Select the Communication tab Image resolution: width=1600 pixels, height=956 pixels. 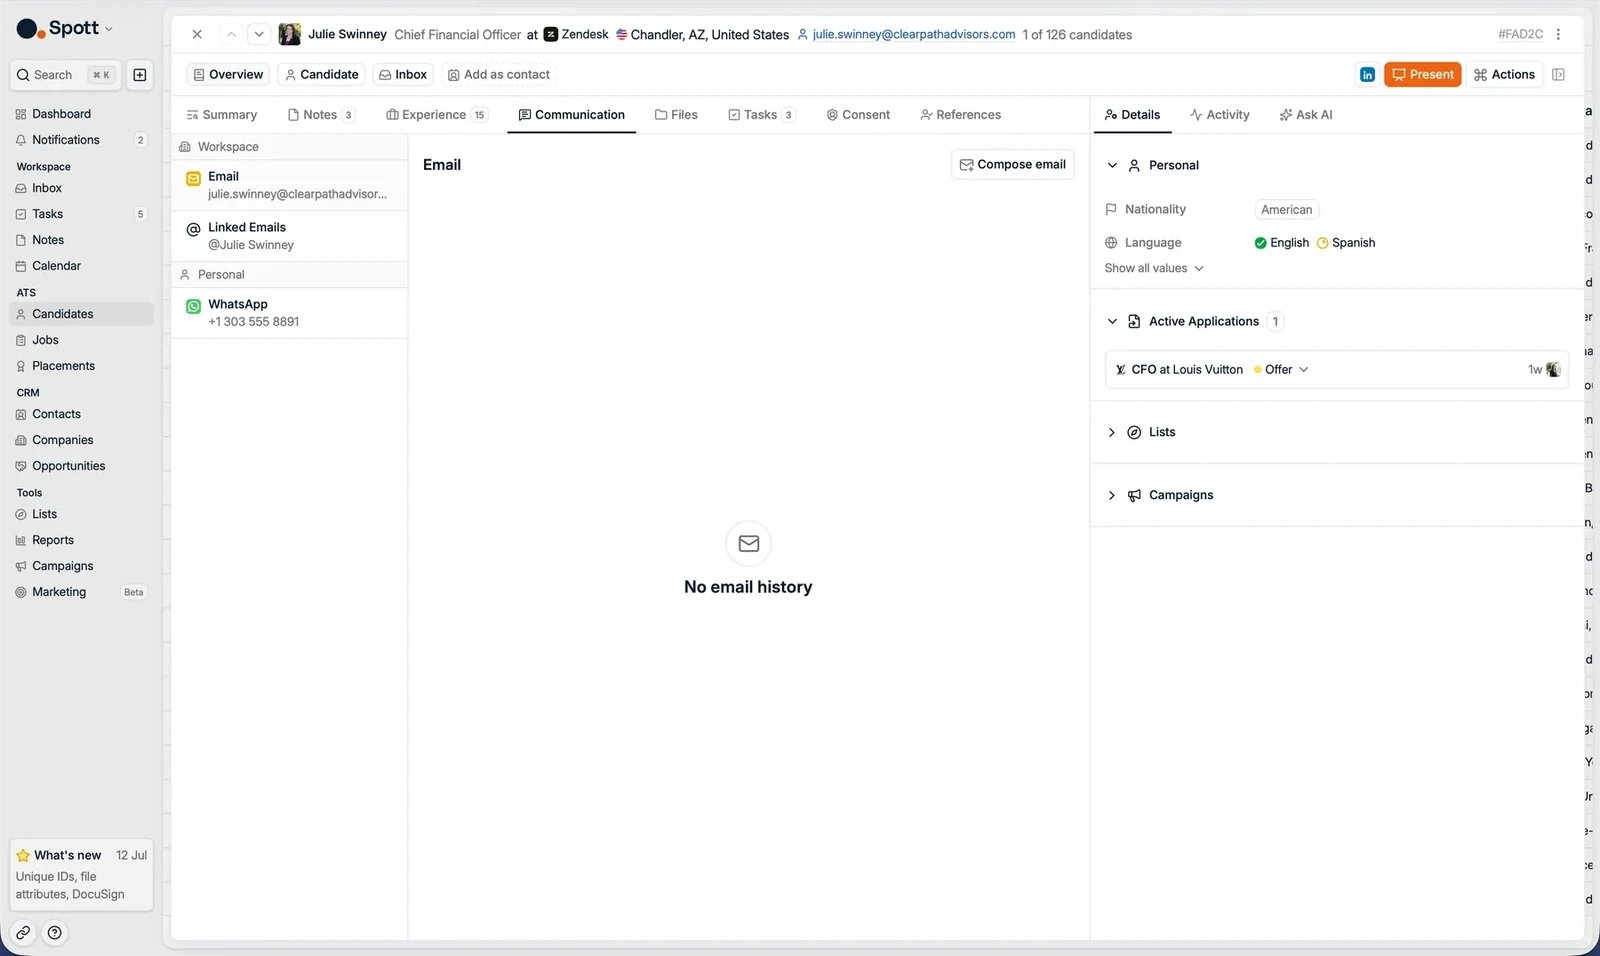571,115
